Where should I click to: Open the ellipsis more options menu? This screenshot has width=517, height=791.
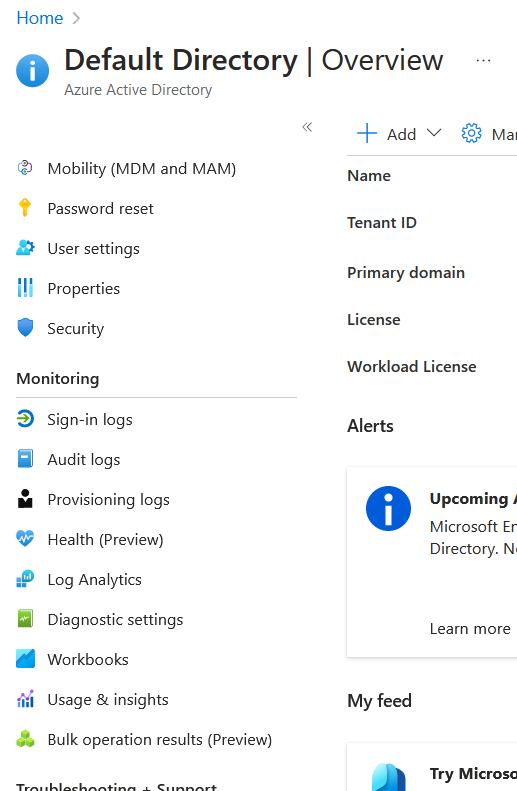coord(483,61)
